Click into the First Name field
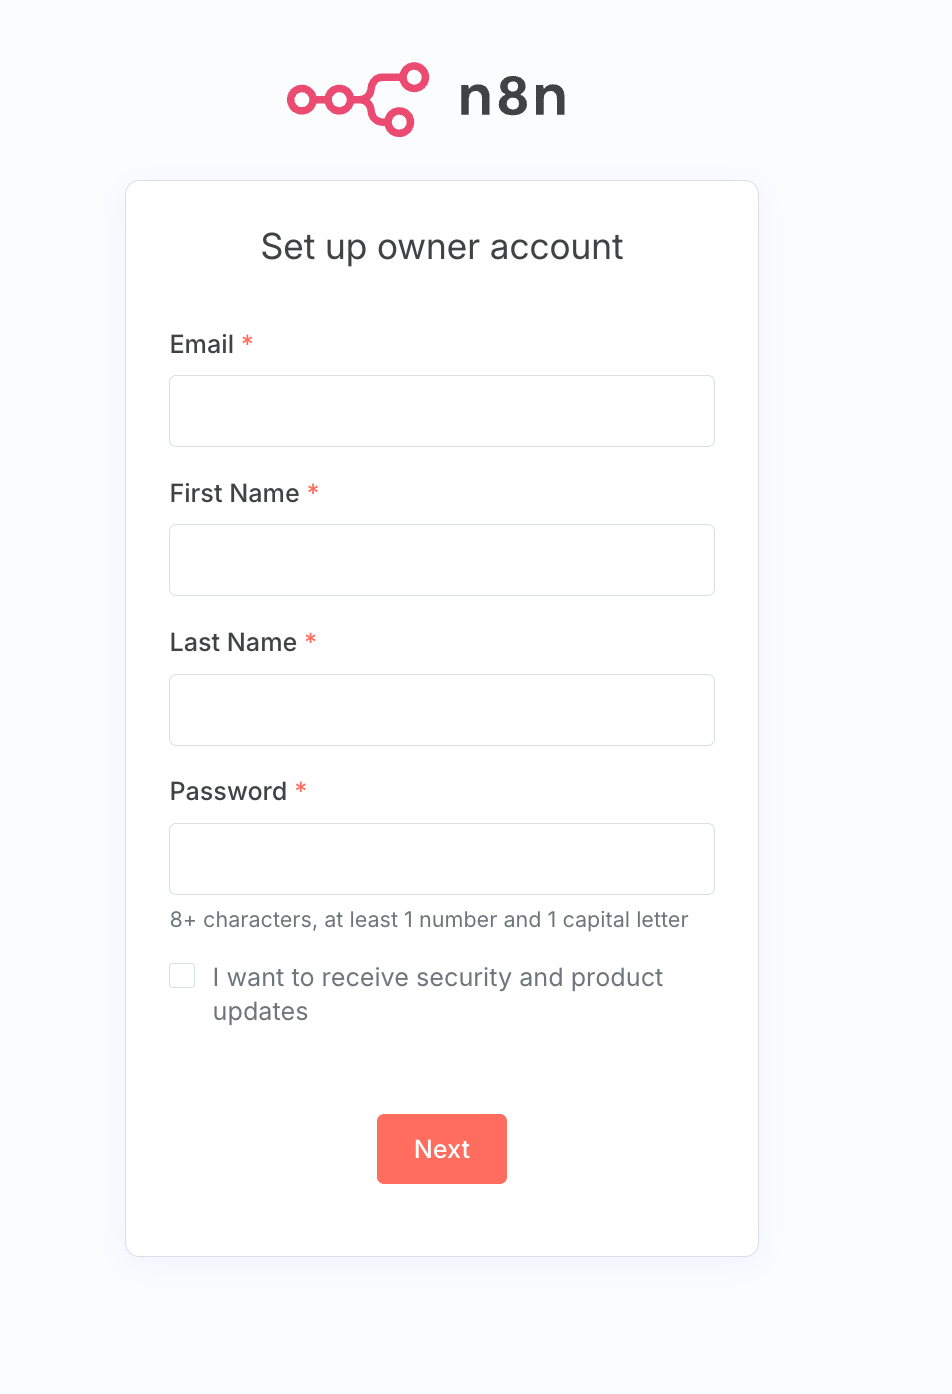Viewport: 952px width, 1394px height. 442,560
